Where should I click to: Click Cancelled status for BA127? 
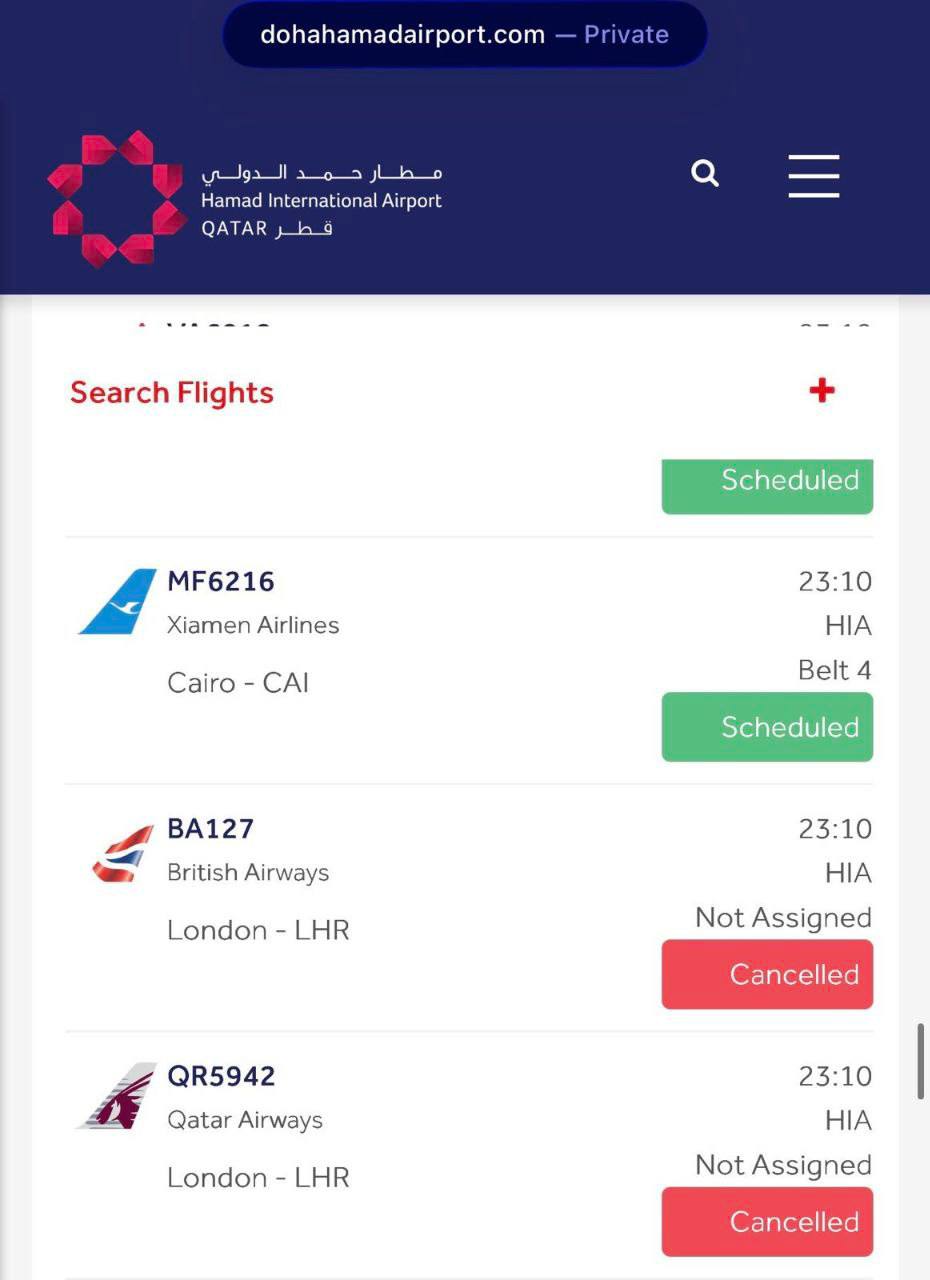[x=767, y=974]
